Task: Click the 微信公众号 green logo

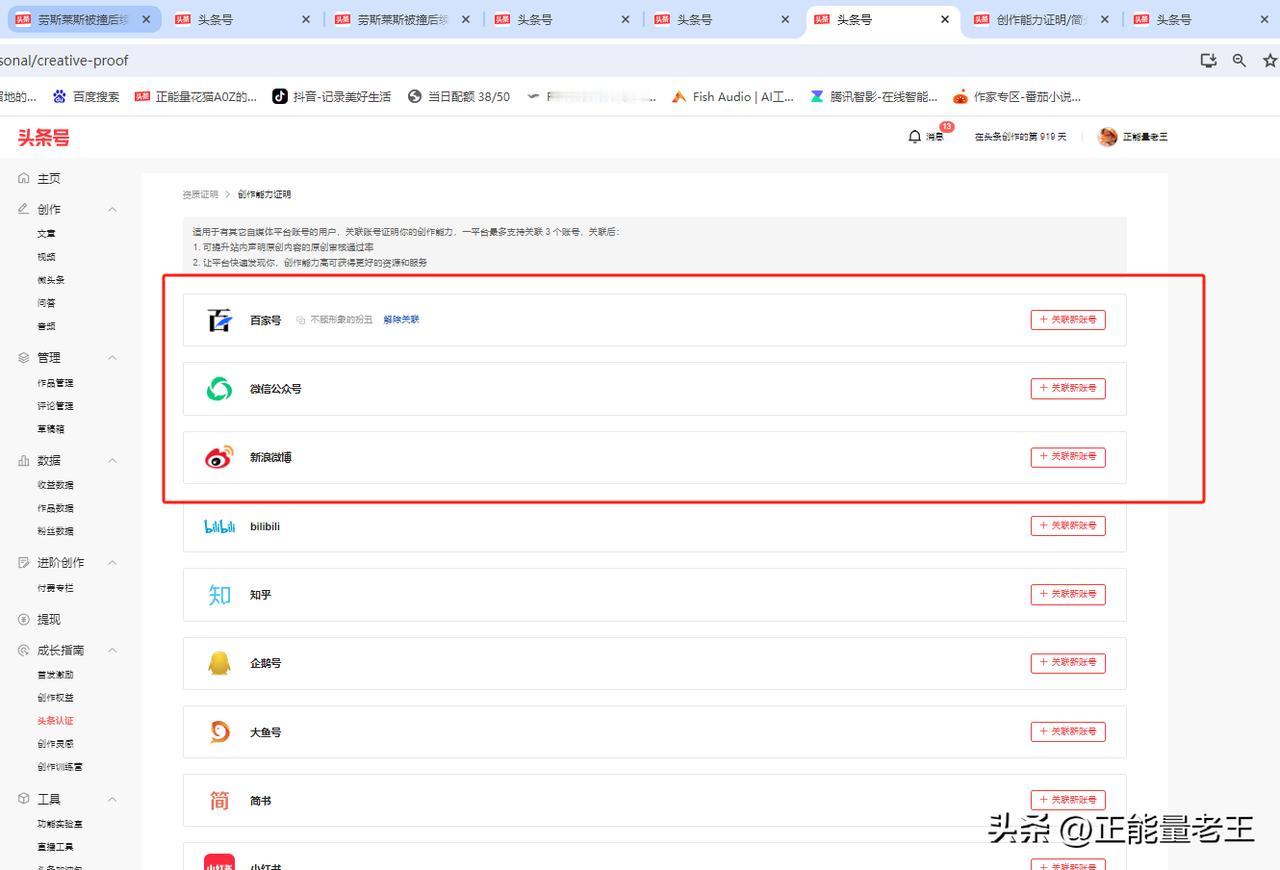Action: (219, 389)
